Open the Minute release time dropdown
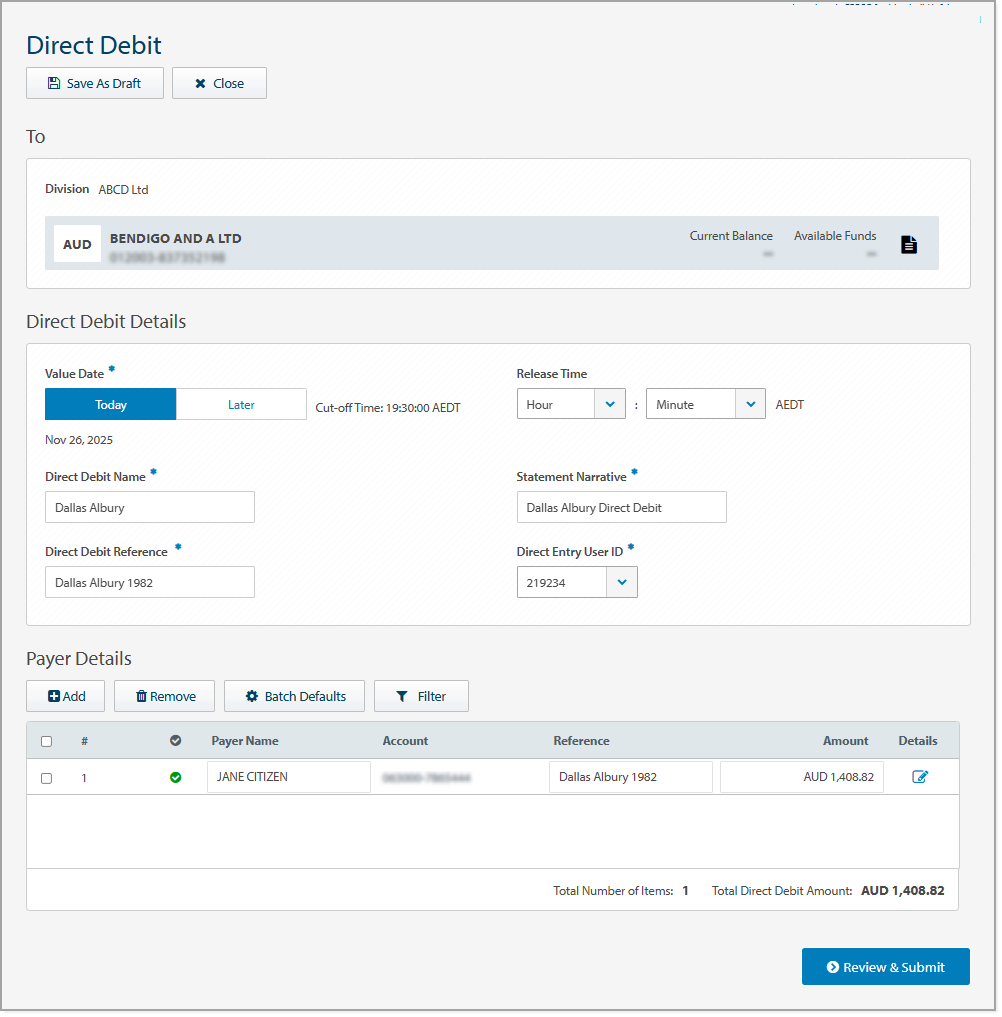Image resolution: width=1002 pixels, height=1017 pixels. (750, 403)
